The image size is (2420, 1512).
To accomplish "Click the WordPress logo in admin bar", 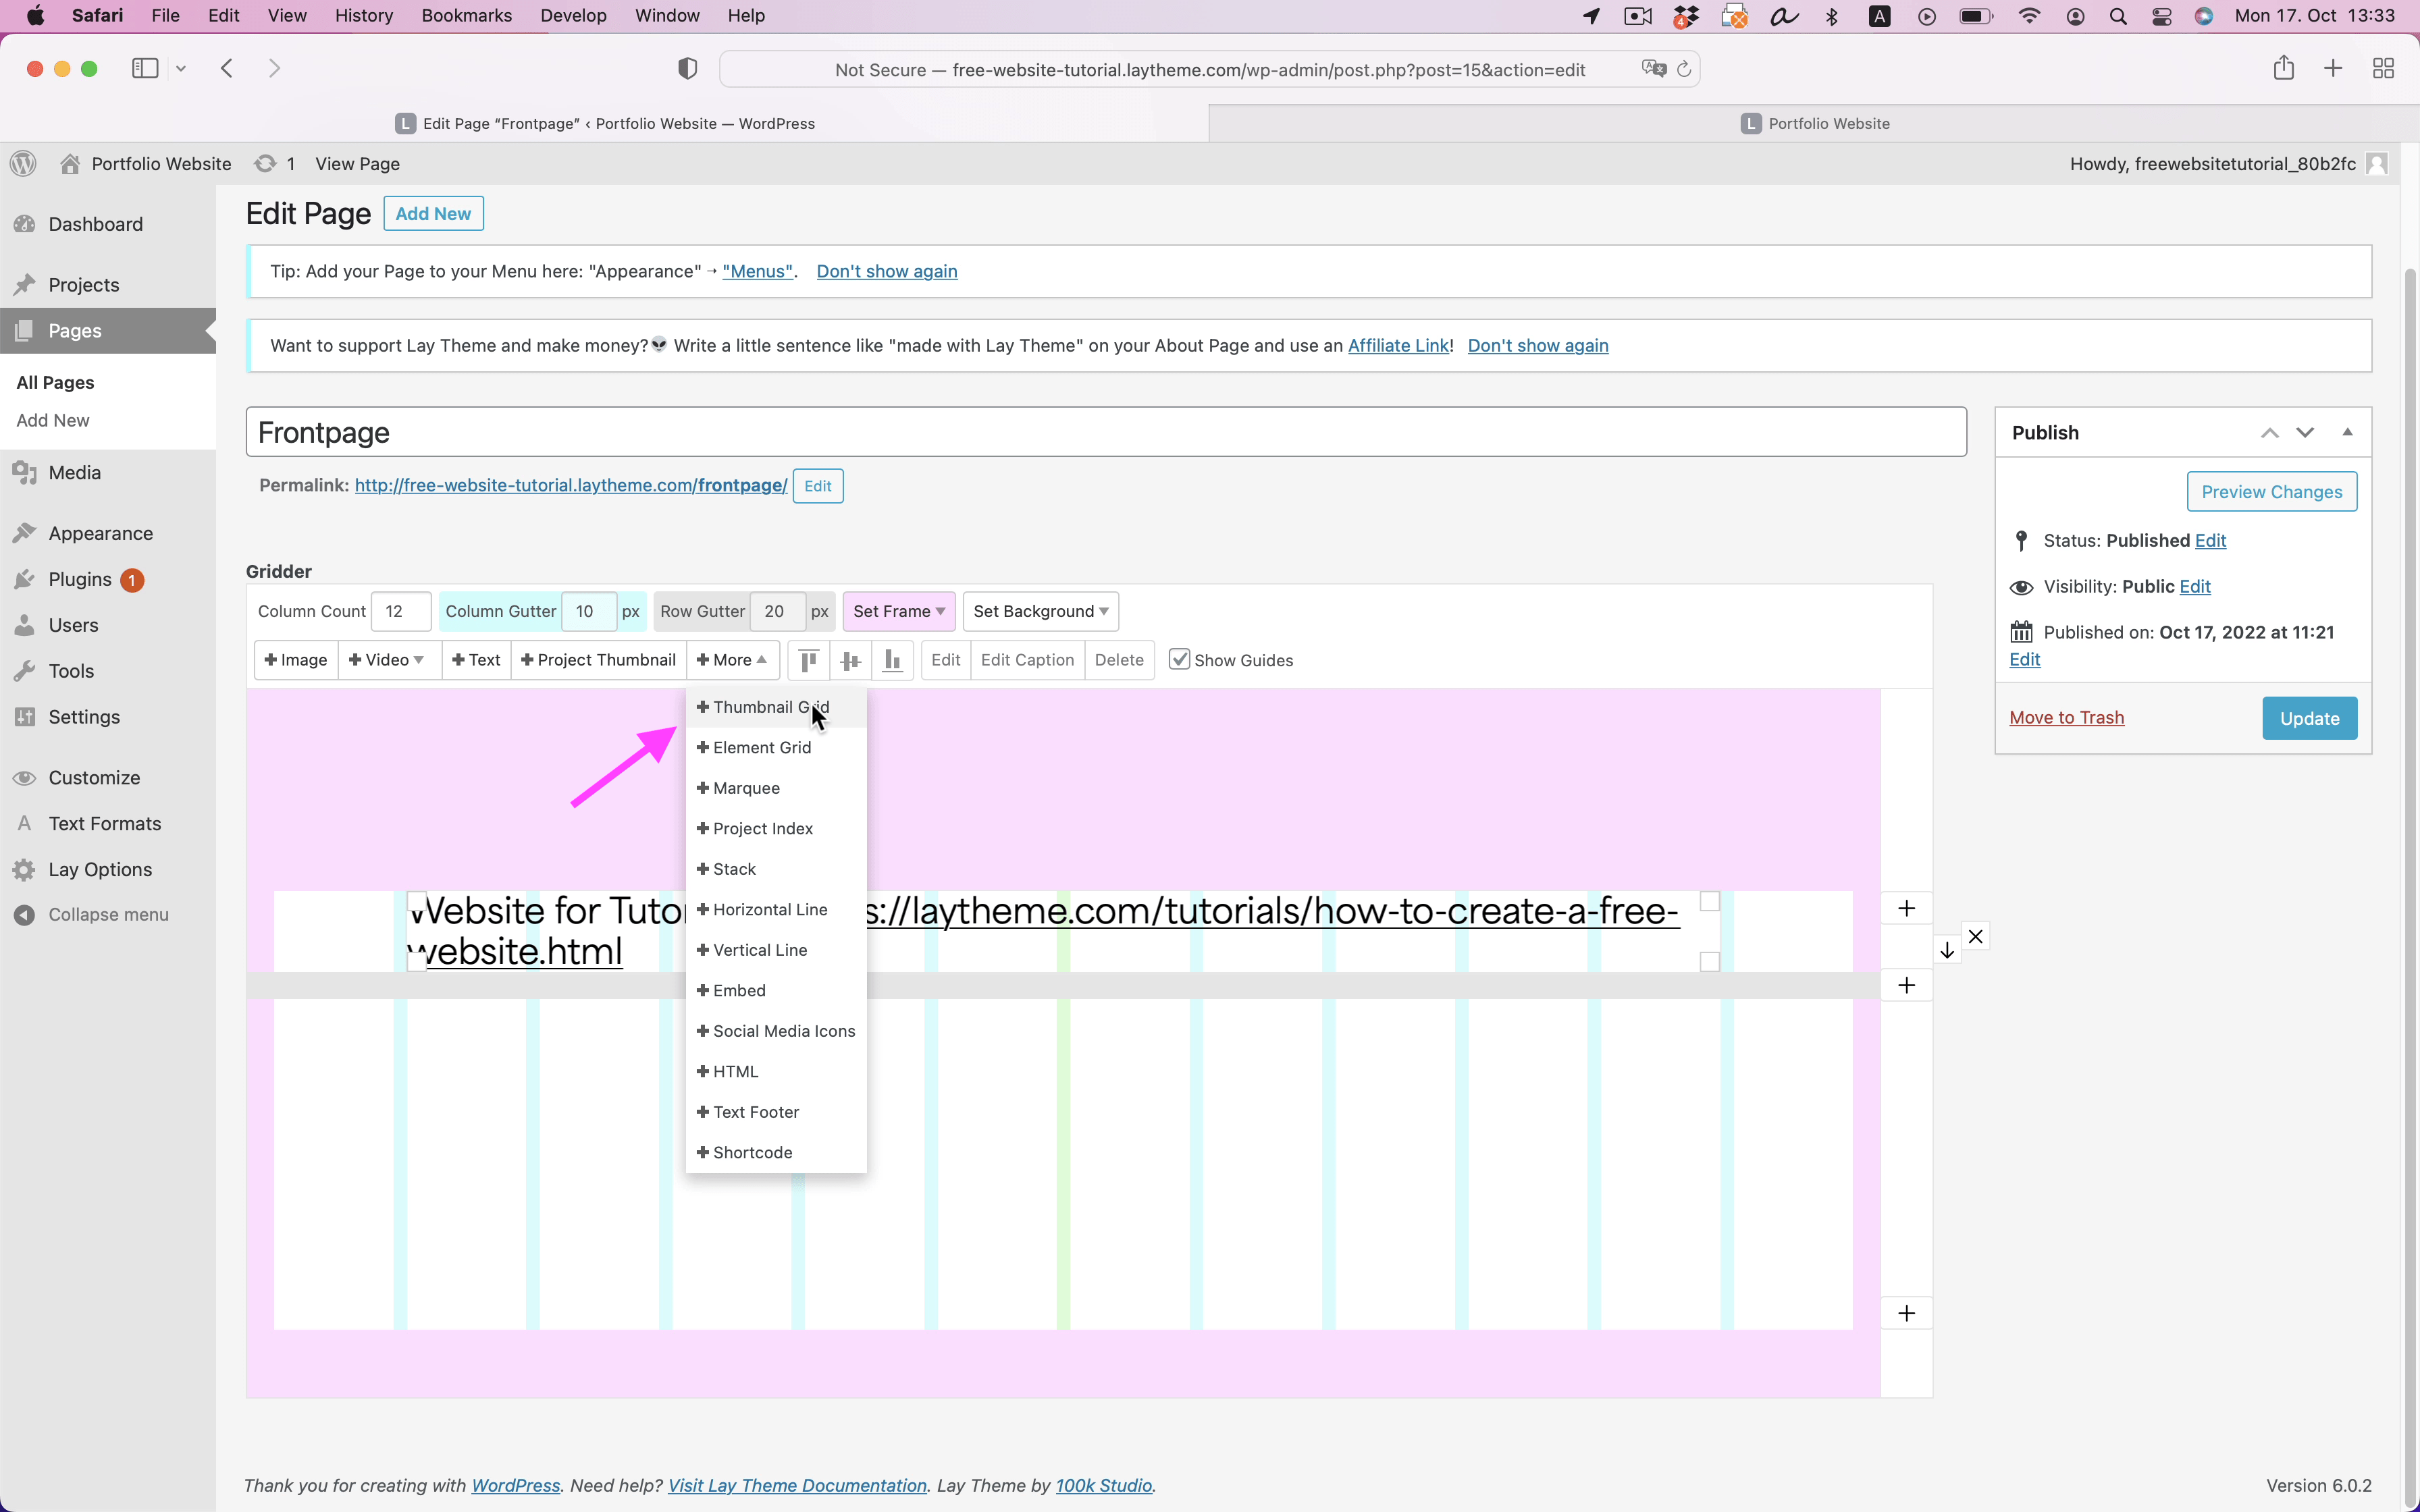I will pos(24,163).
